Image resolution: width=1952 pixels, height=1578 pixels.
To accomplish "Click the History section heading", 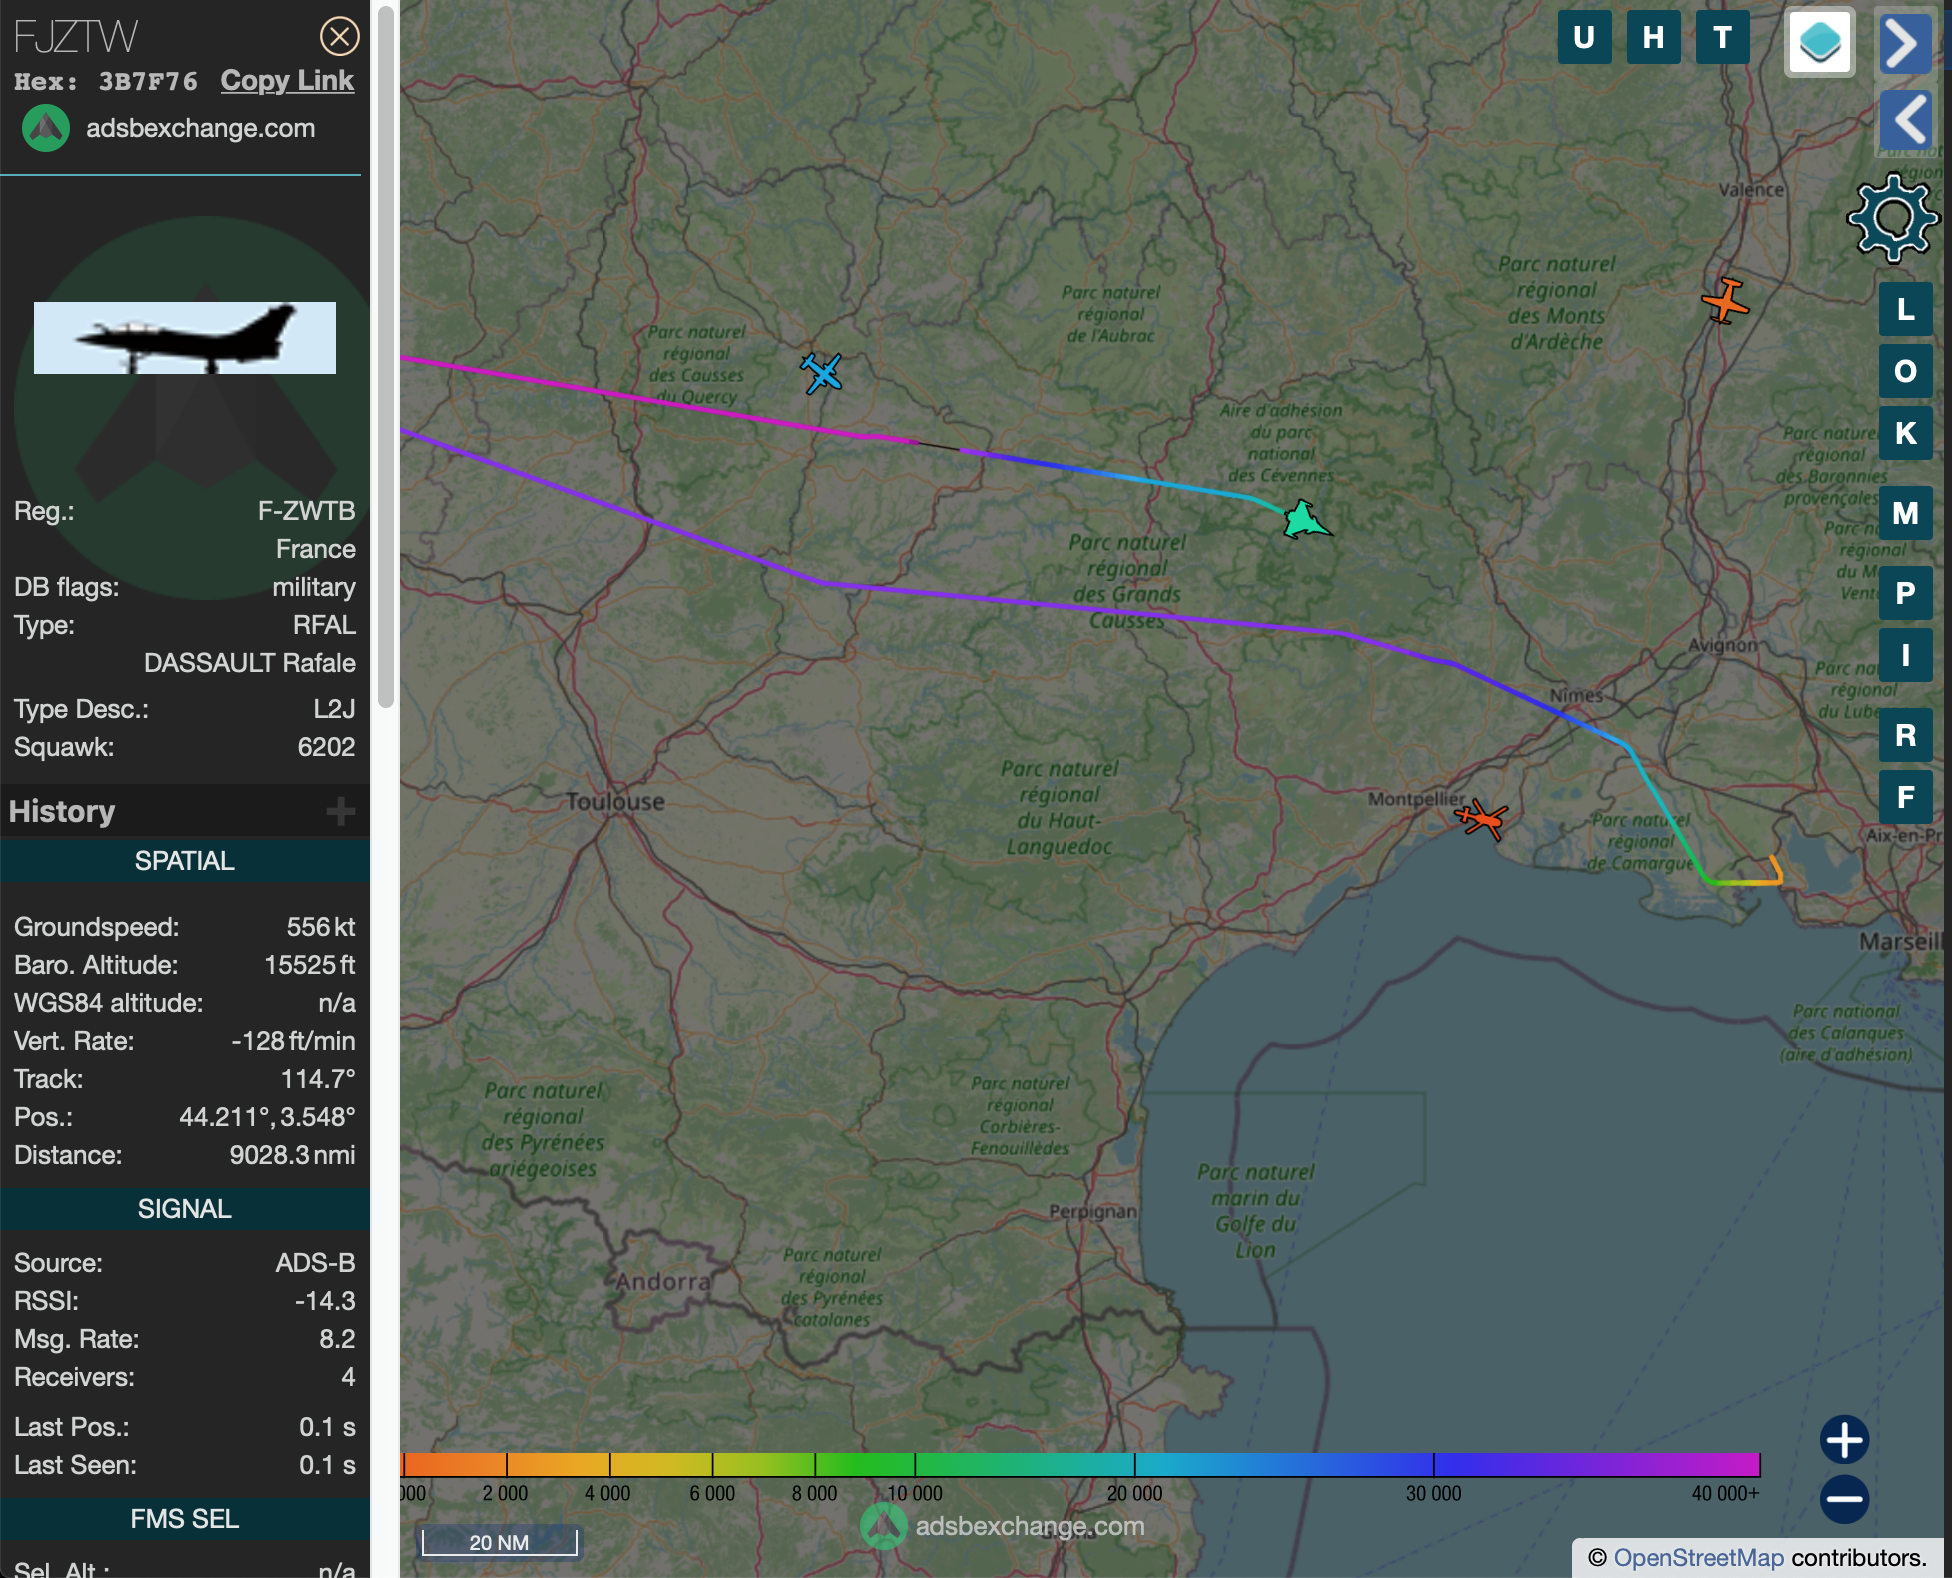I will [62, 811].
